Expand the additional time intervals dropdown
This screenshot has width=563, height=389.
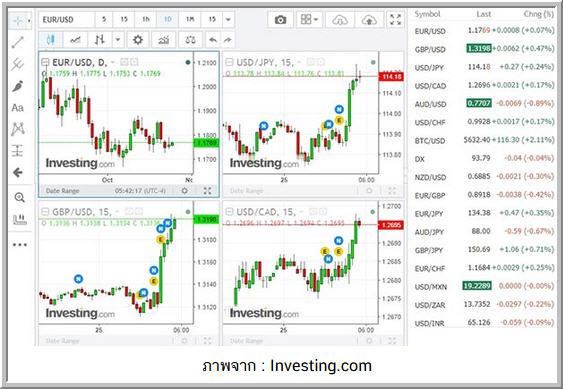(228, 19)
